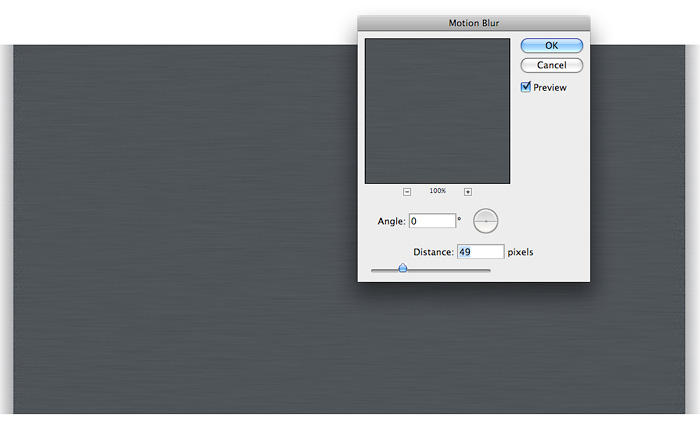
Task: Toggle the Preview checkbox
Action: pos(526,87)
